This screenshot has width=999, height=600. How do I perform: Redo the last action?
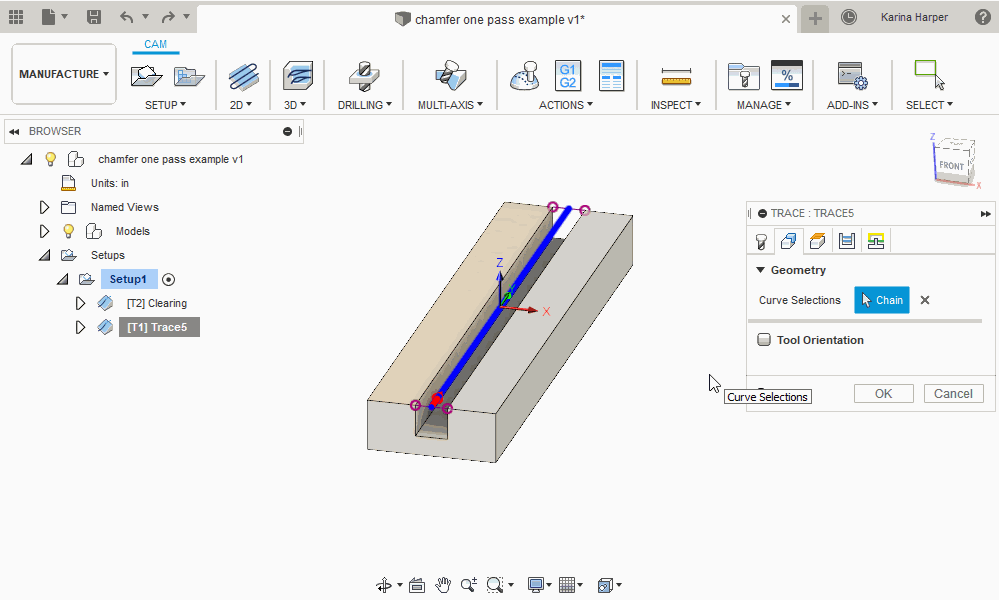tap(168, 17)
